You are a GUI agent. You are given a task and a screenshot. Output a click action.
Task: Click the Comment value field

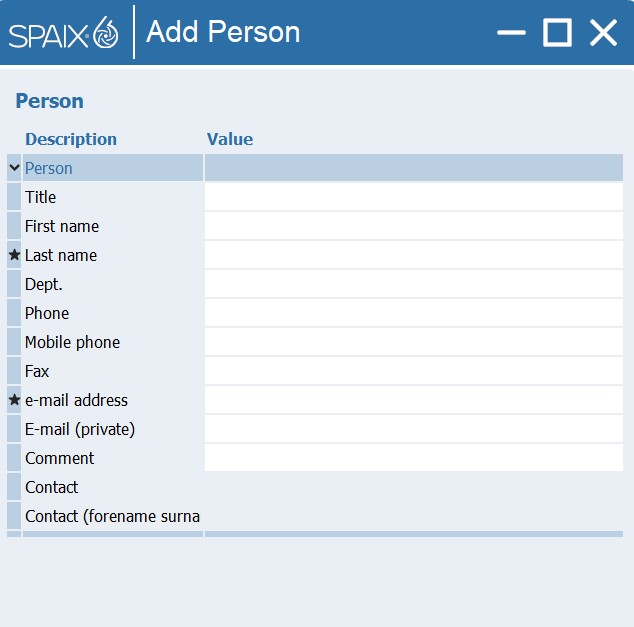414,458
